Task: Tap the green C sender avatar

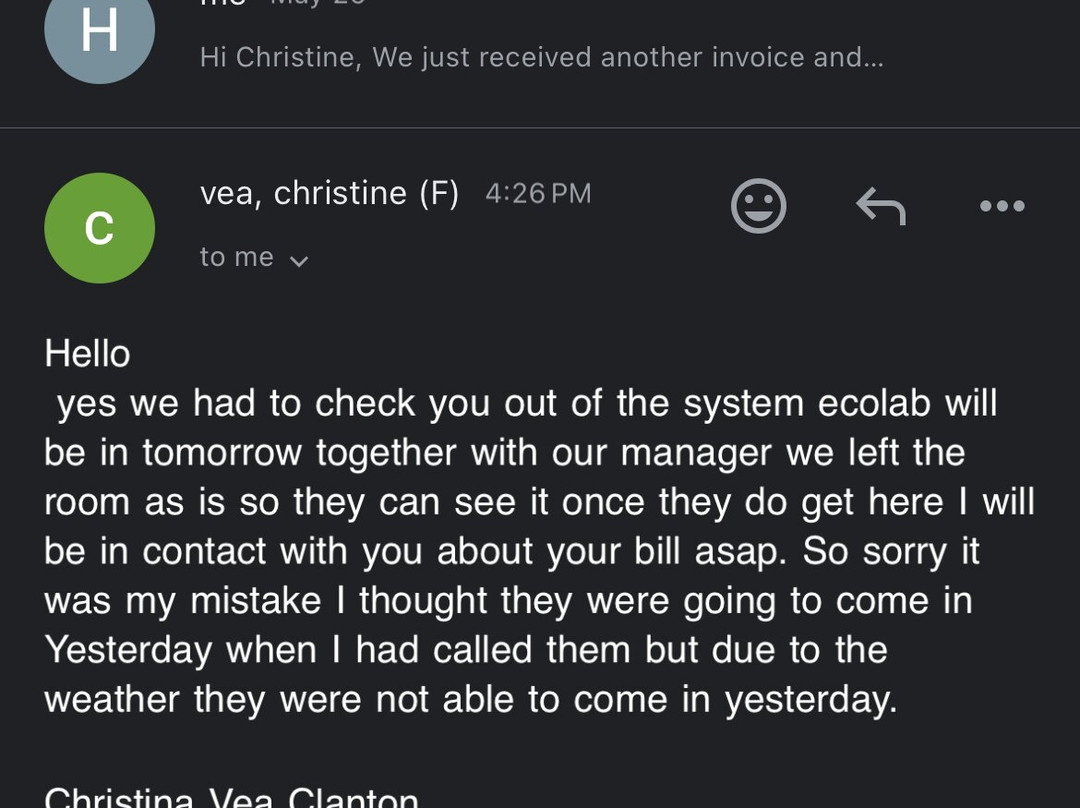Action: (99, 228)
